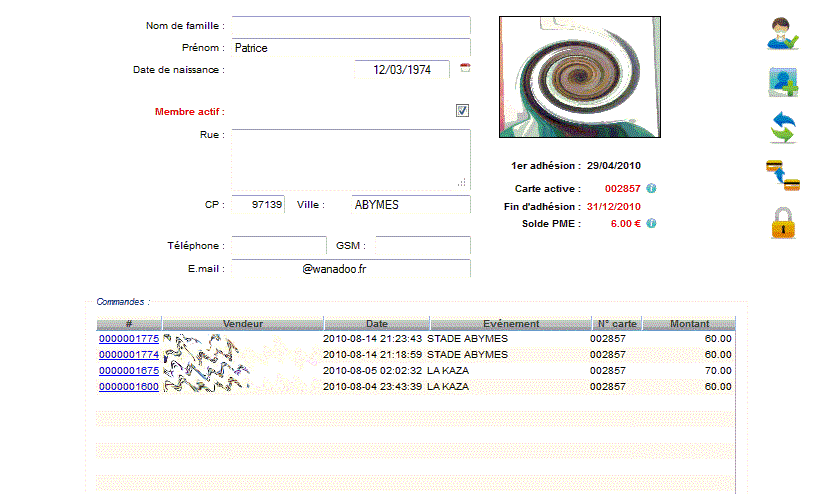Open order 0000001600
This screenshot has height=494, width=827.
pyautogui.click(x=129, y=386)
